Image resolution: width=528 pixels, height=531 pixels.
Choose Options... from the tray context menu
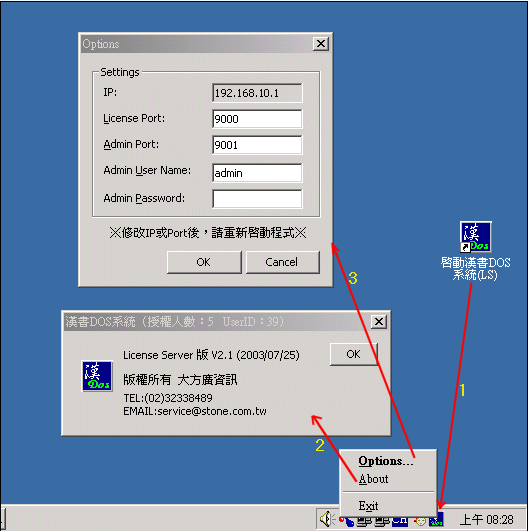click(386, 461)
